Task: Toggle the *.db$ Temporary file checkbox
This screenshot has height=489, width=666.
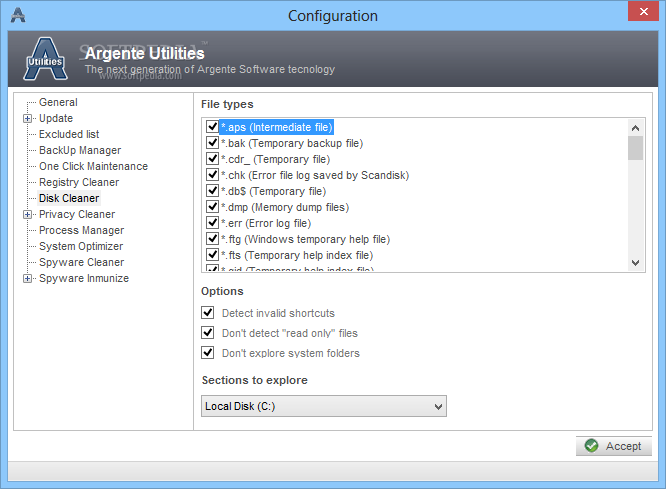Action: (x=212, y=191)
